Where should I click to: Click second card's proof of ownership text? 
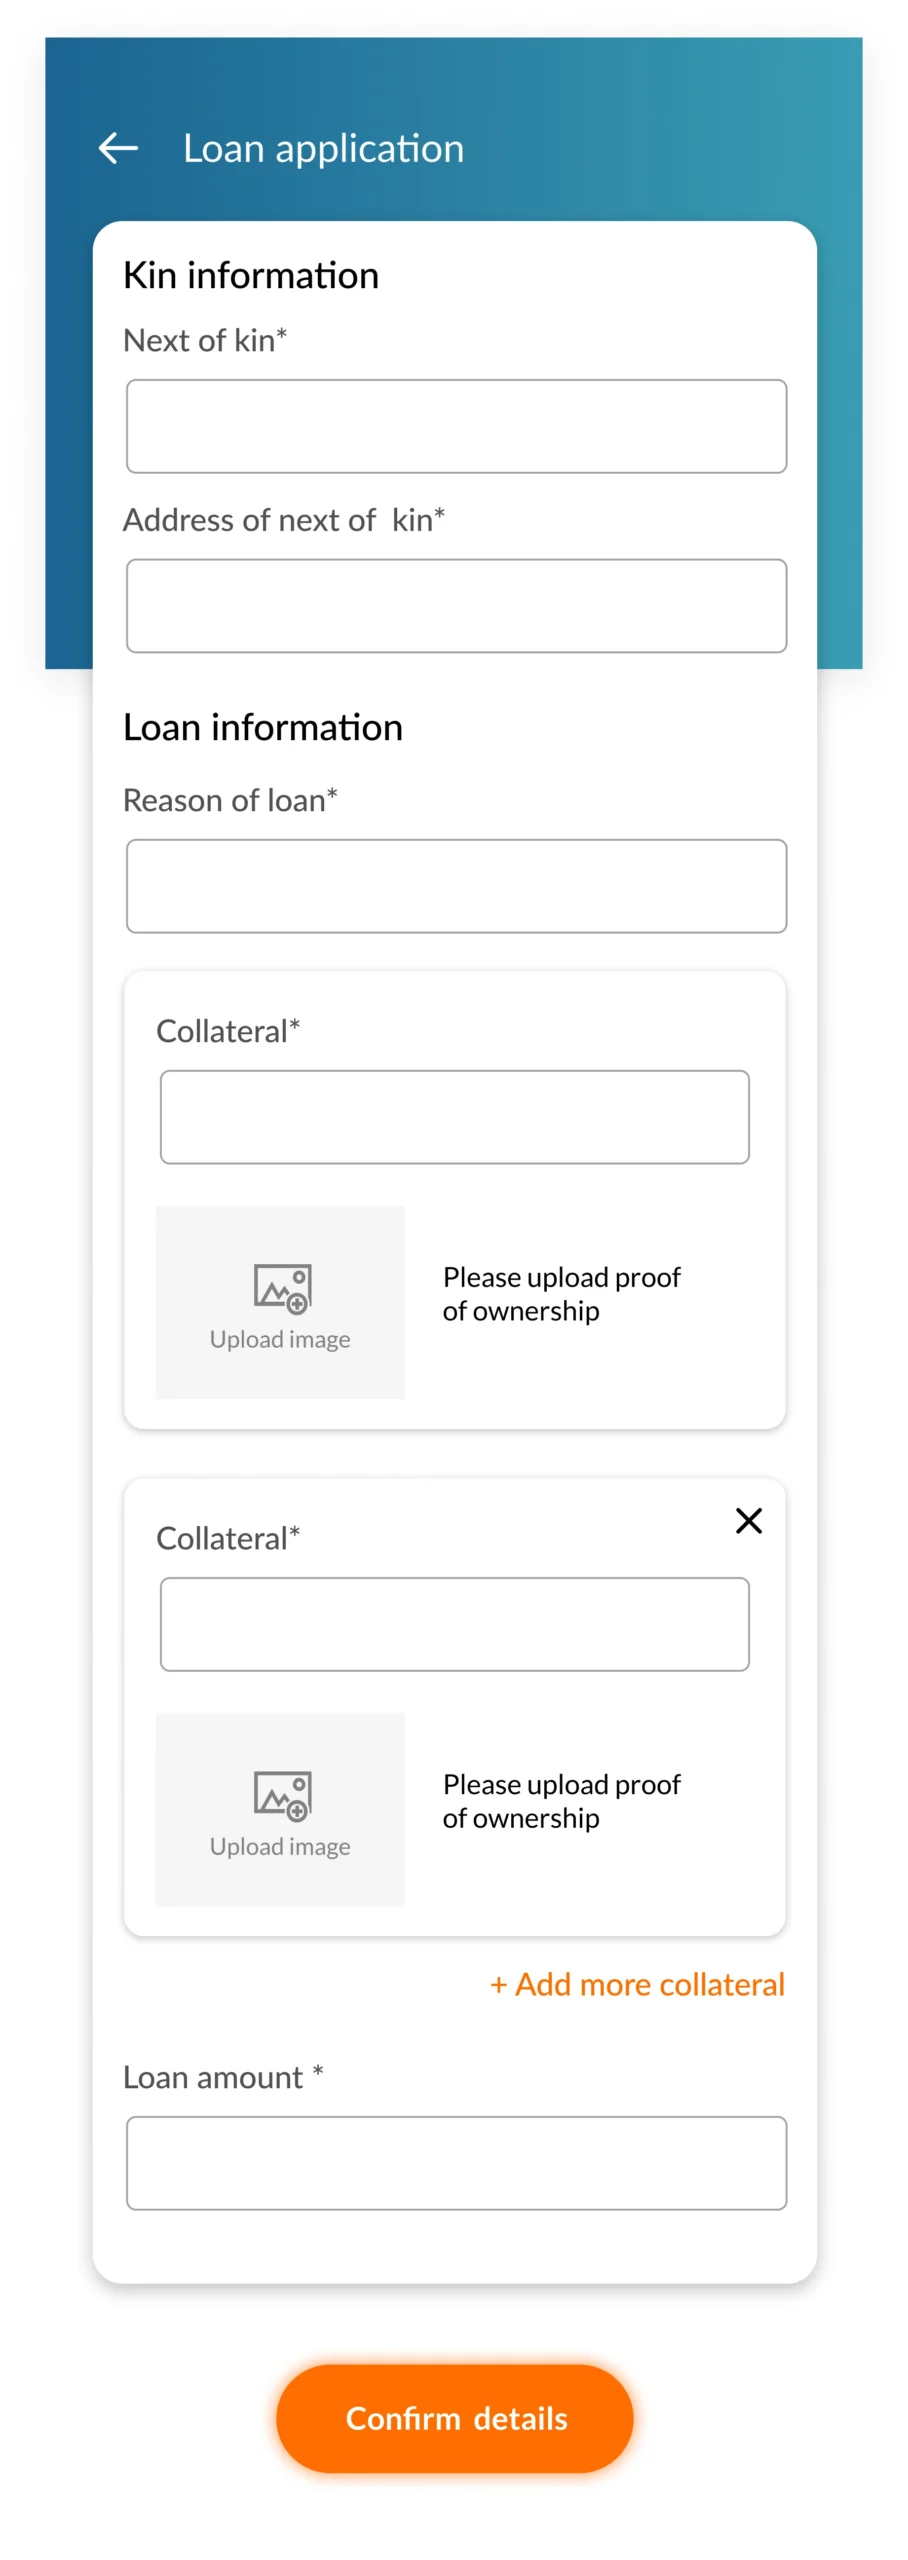tap(561, 1800)
